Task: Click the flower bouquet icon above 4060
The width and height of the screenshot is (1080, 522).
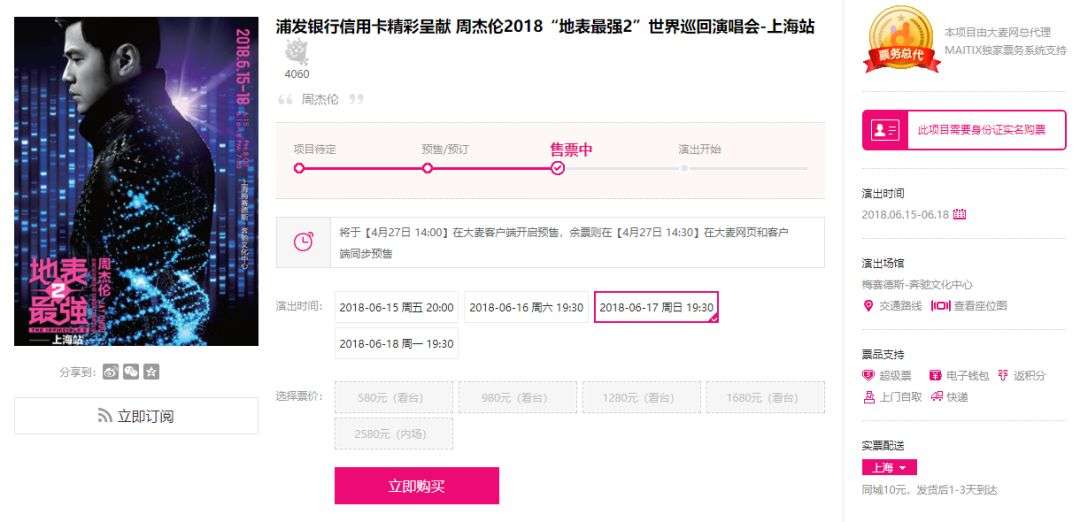Action: click(x=297, y=52)
